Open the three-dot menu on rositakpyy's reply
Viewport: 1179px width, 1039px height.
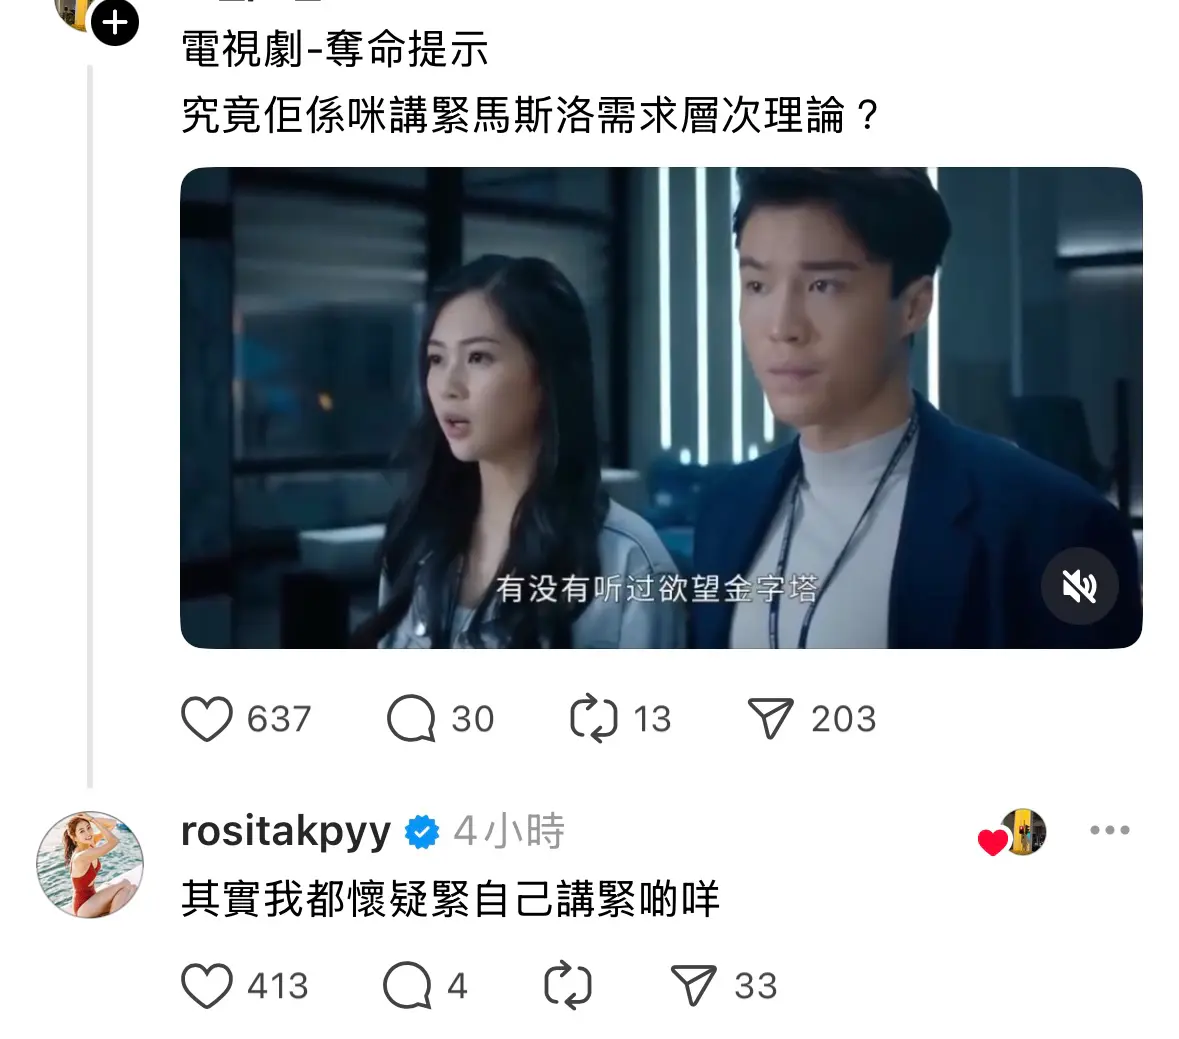click(1110, 830)
